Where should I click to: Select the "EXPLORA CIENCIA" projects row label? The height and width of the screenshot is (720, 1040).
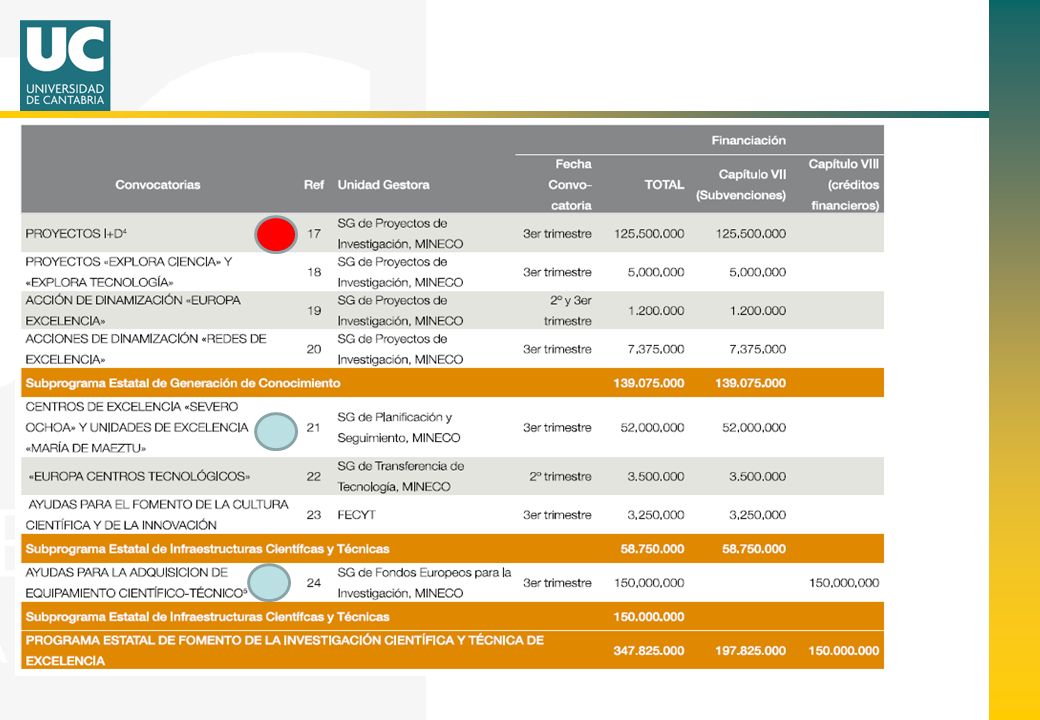[x=129, y=272]
